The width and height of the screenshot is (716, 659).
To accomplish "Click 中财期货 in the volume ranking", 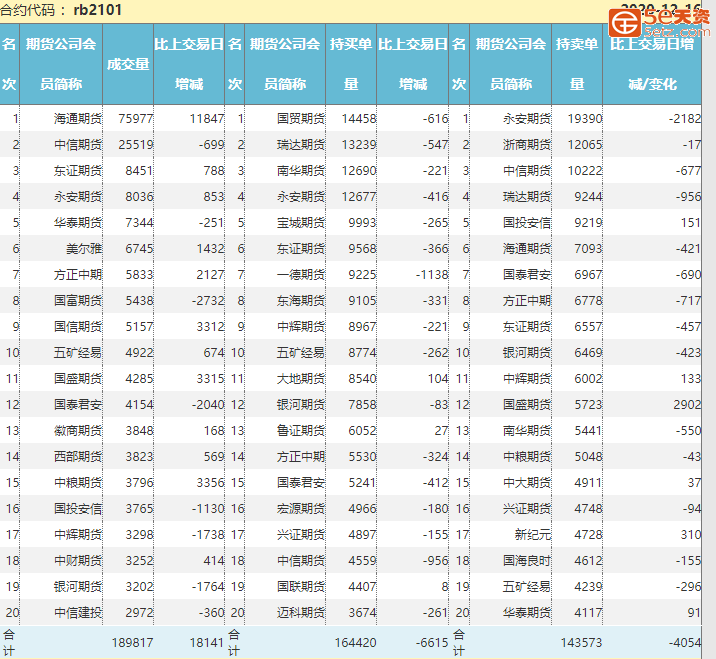I will coord(78,561).
